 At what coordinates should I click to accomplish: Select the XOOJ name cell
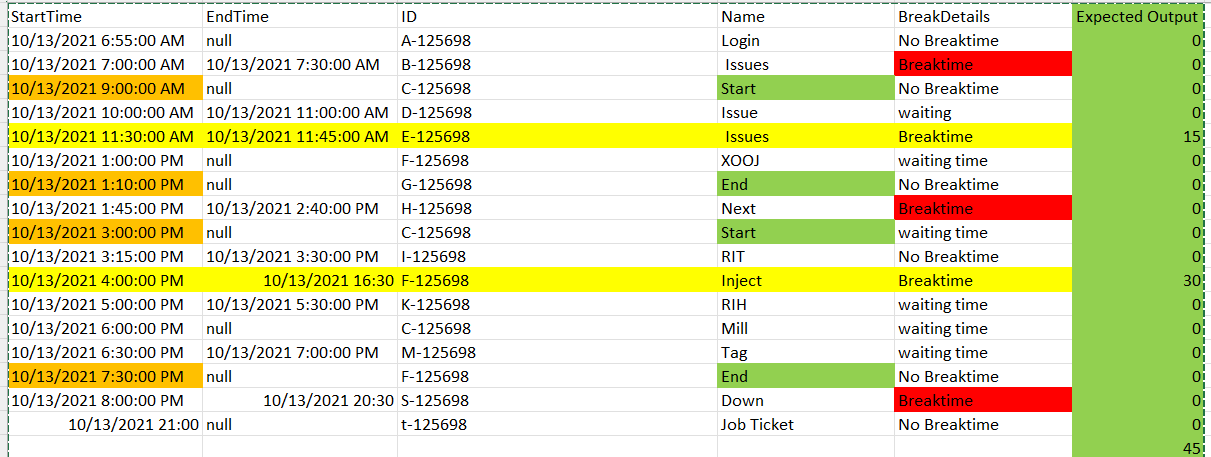coord(806,161)
